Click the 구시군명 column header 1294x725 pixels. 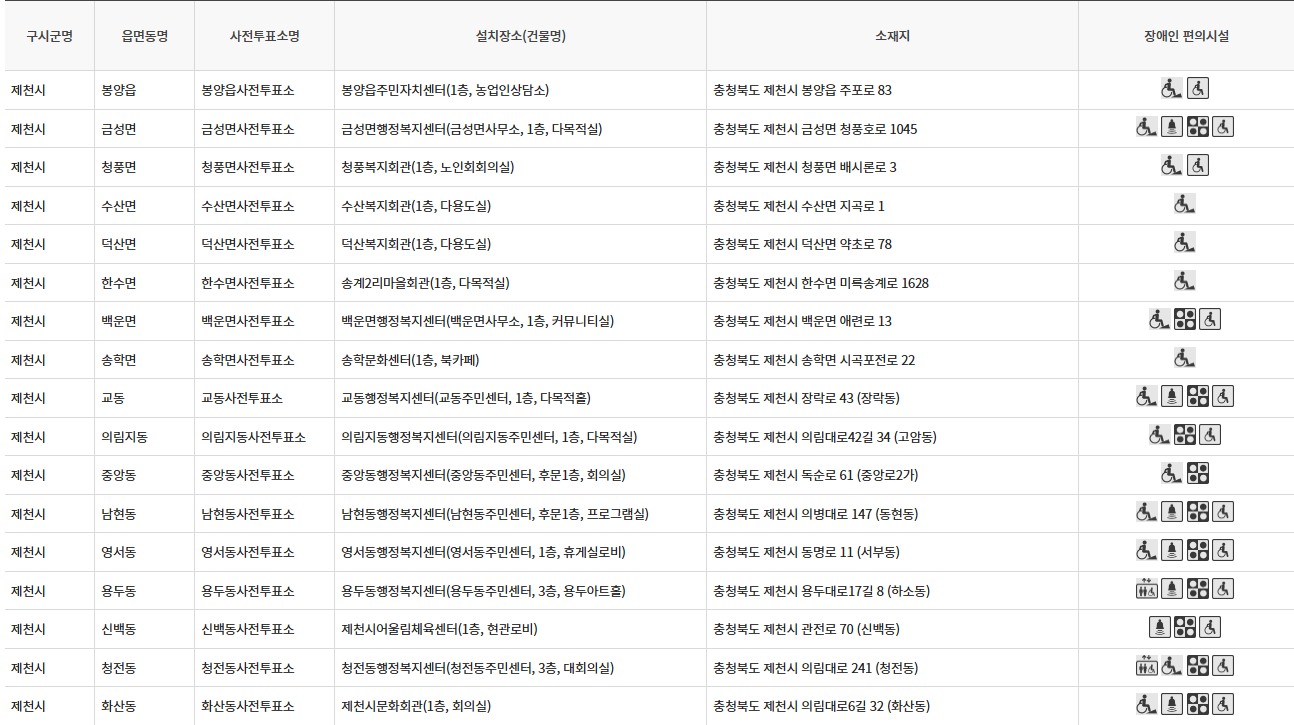(49, 36)
